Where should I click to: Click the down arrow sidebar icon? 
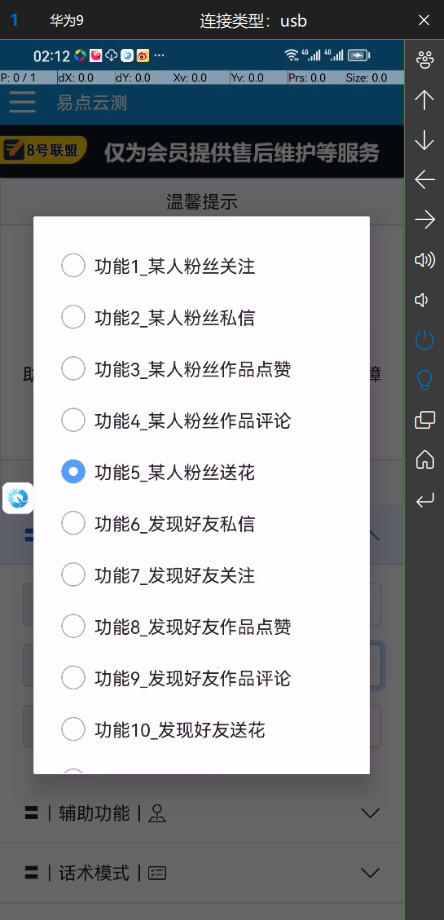pos(424,140)
